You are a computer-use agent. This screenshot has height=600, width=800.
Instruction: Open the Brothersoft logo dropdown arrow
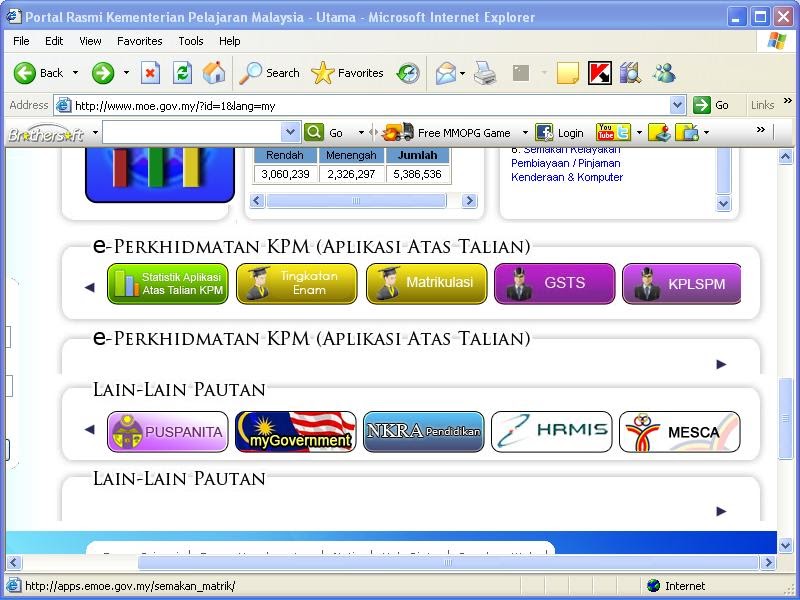(x=95, y=133)
